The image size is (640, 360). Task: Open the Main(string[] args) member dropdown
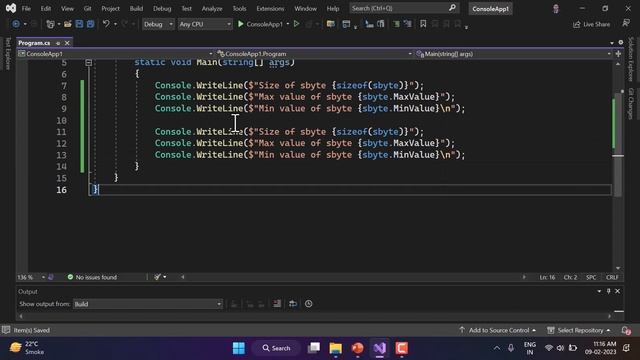pos(513,54)
